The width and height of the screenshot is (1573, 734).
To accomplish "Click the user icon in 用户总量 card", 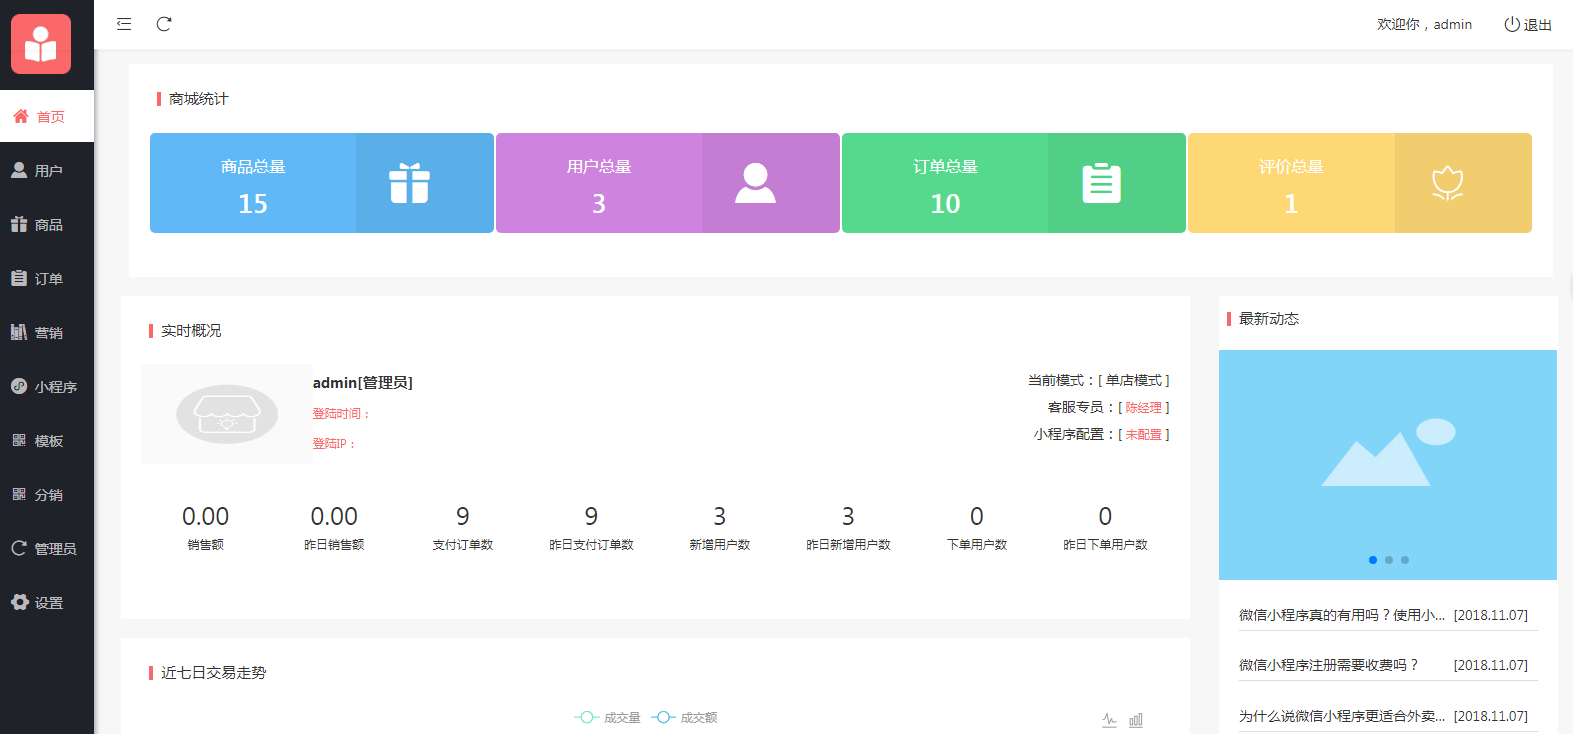I will (755, 183).
